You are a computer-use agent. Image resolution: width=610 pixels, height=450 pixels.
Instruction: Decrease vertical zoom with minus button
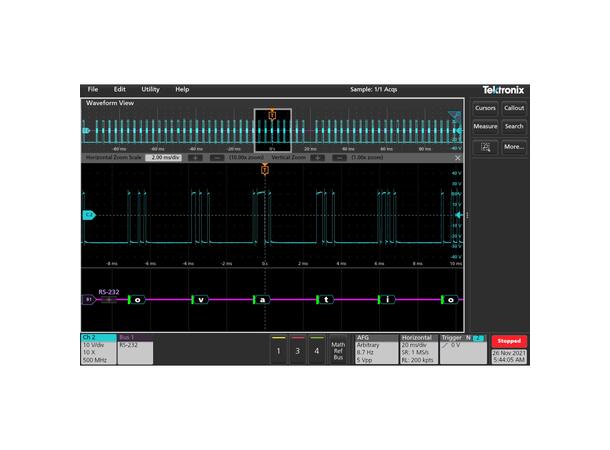(339, 158)
